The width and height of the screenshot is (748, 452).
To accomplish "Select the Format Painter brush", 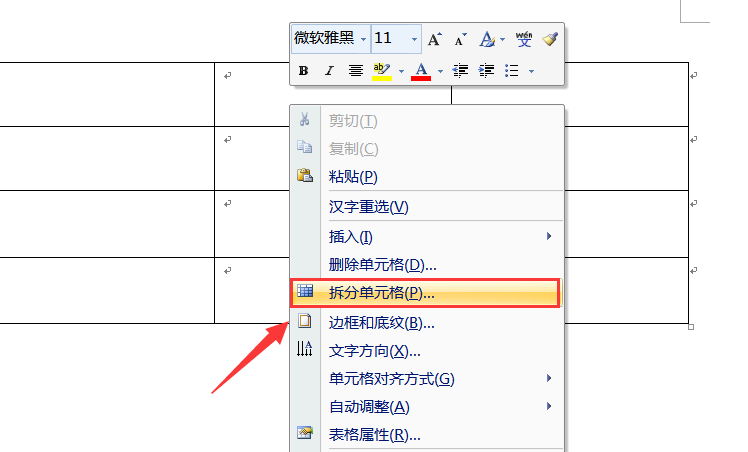I will pyautogui.click(x=550, y=39).
